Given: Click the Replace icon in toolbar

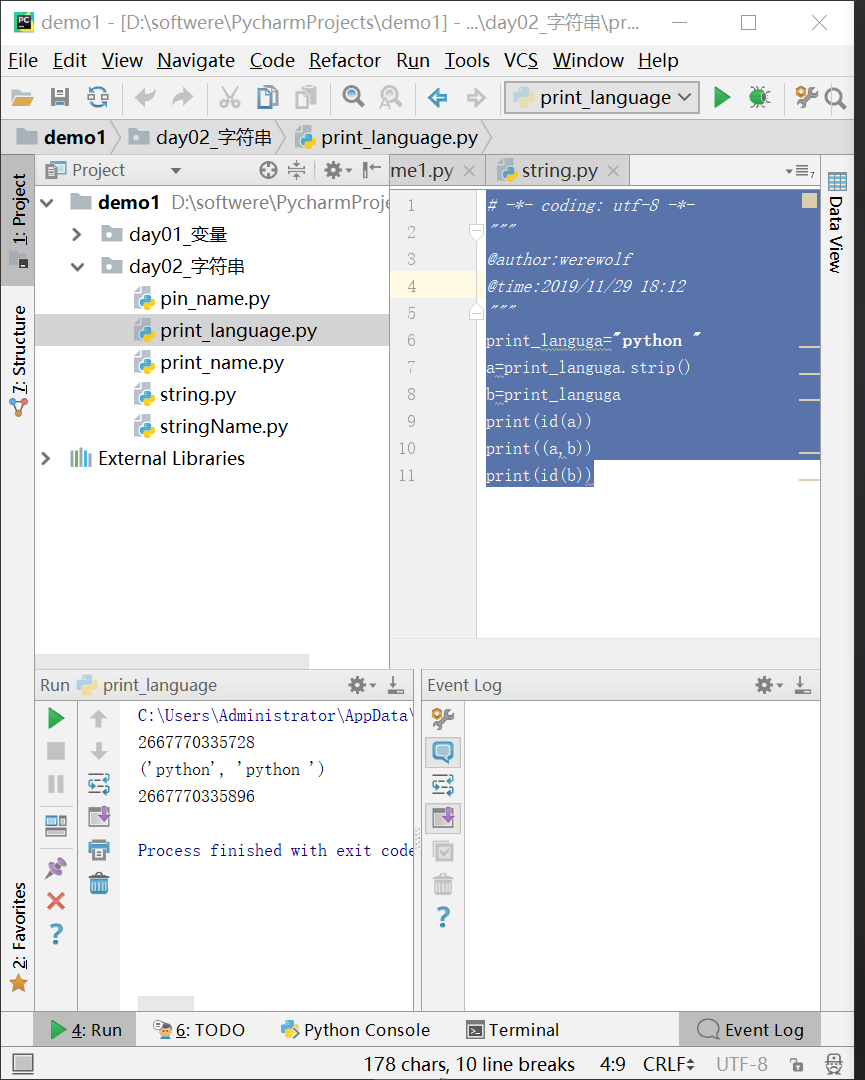Looking at the screenshot, I should [390, 97].
